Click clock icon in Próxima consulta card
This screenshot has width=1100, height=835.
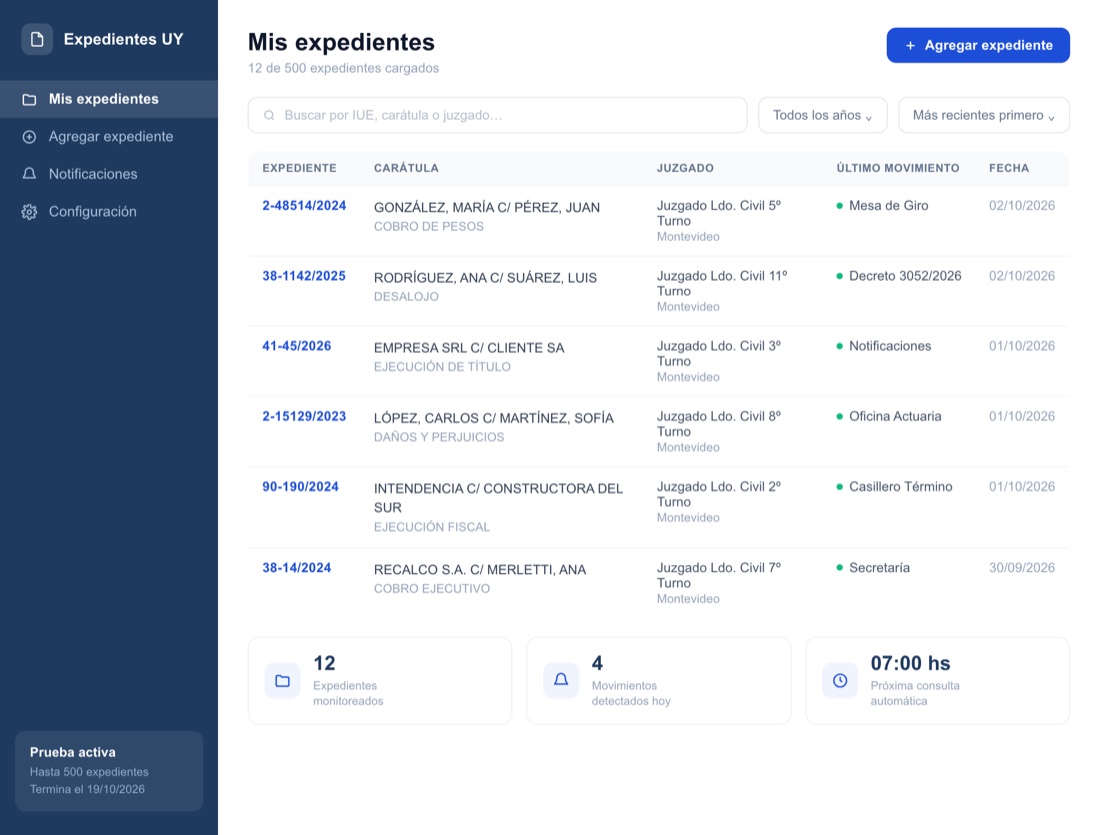click(x=840, y=681)
